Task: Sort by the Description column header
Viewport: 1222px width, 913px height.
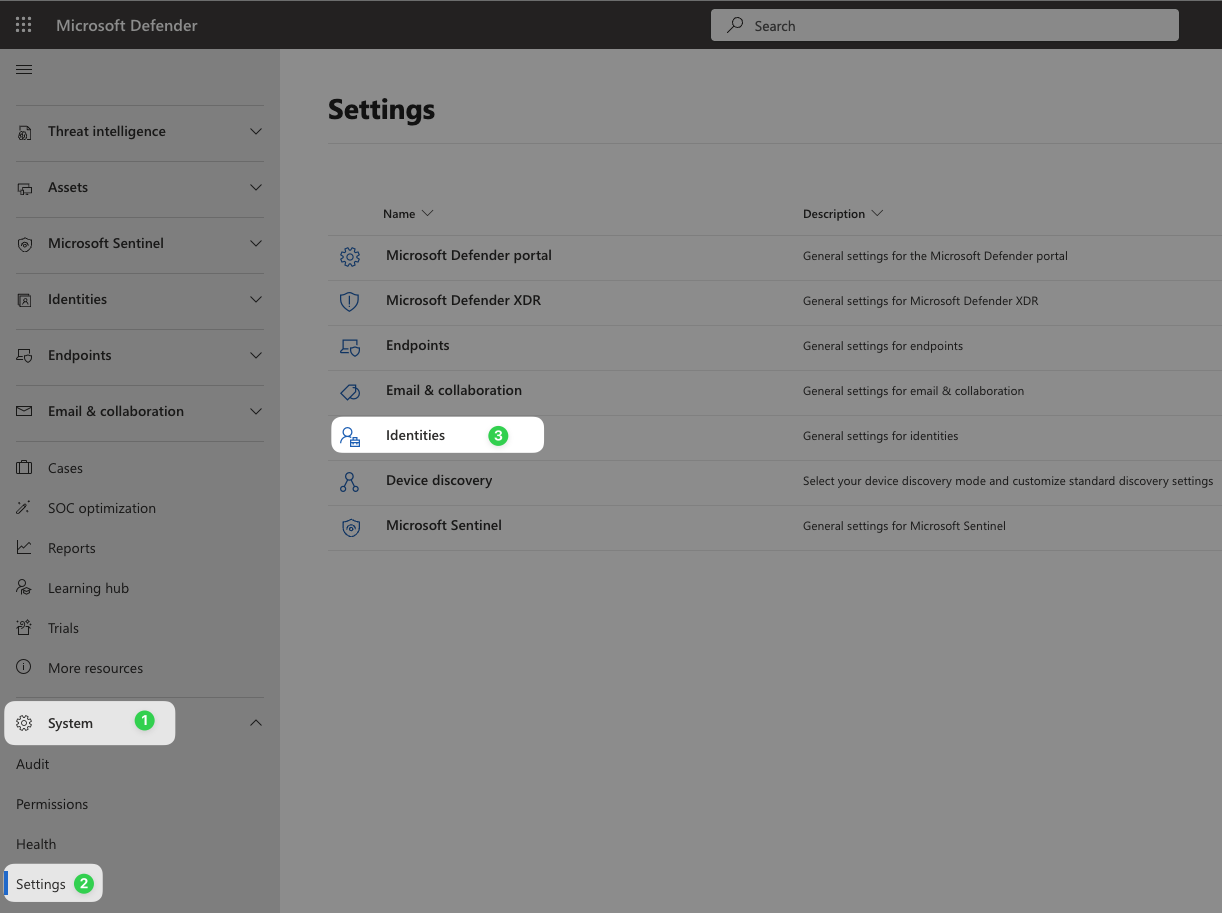Action: point(843,214)
